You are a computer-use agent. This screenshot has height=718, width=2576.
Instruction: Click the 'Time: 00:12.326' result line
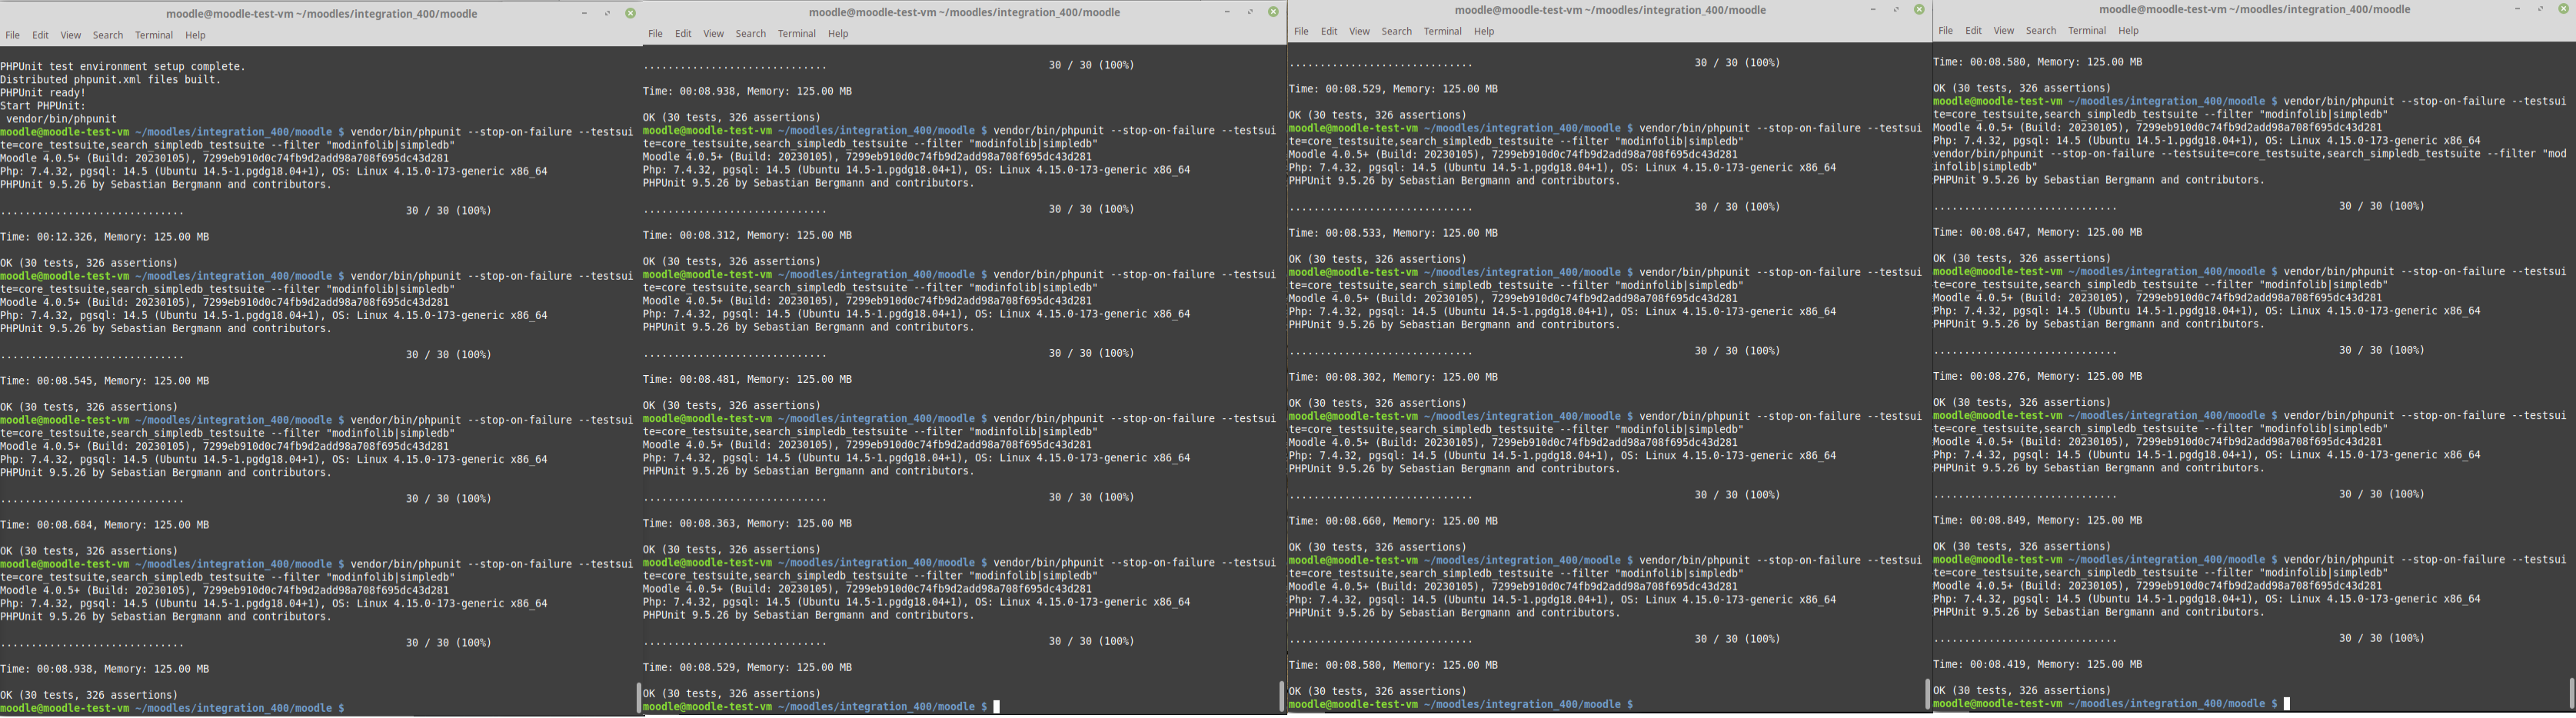(105, 237)
